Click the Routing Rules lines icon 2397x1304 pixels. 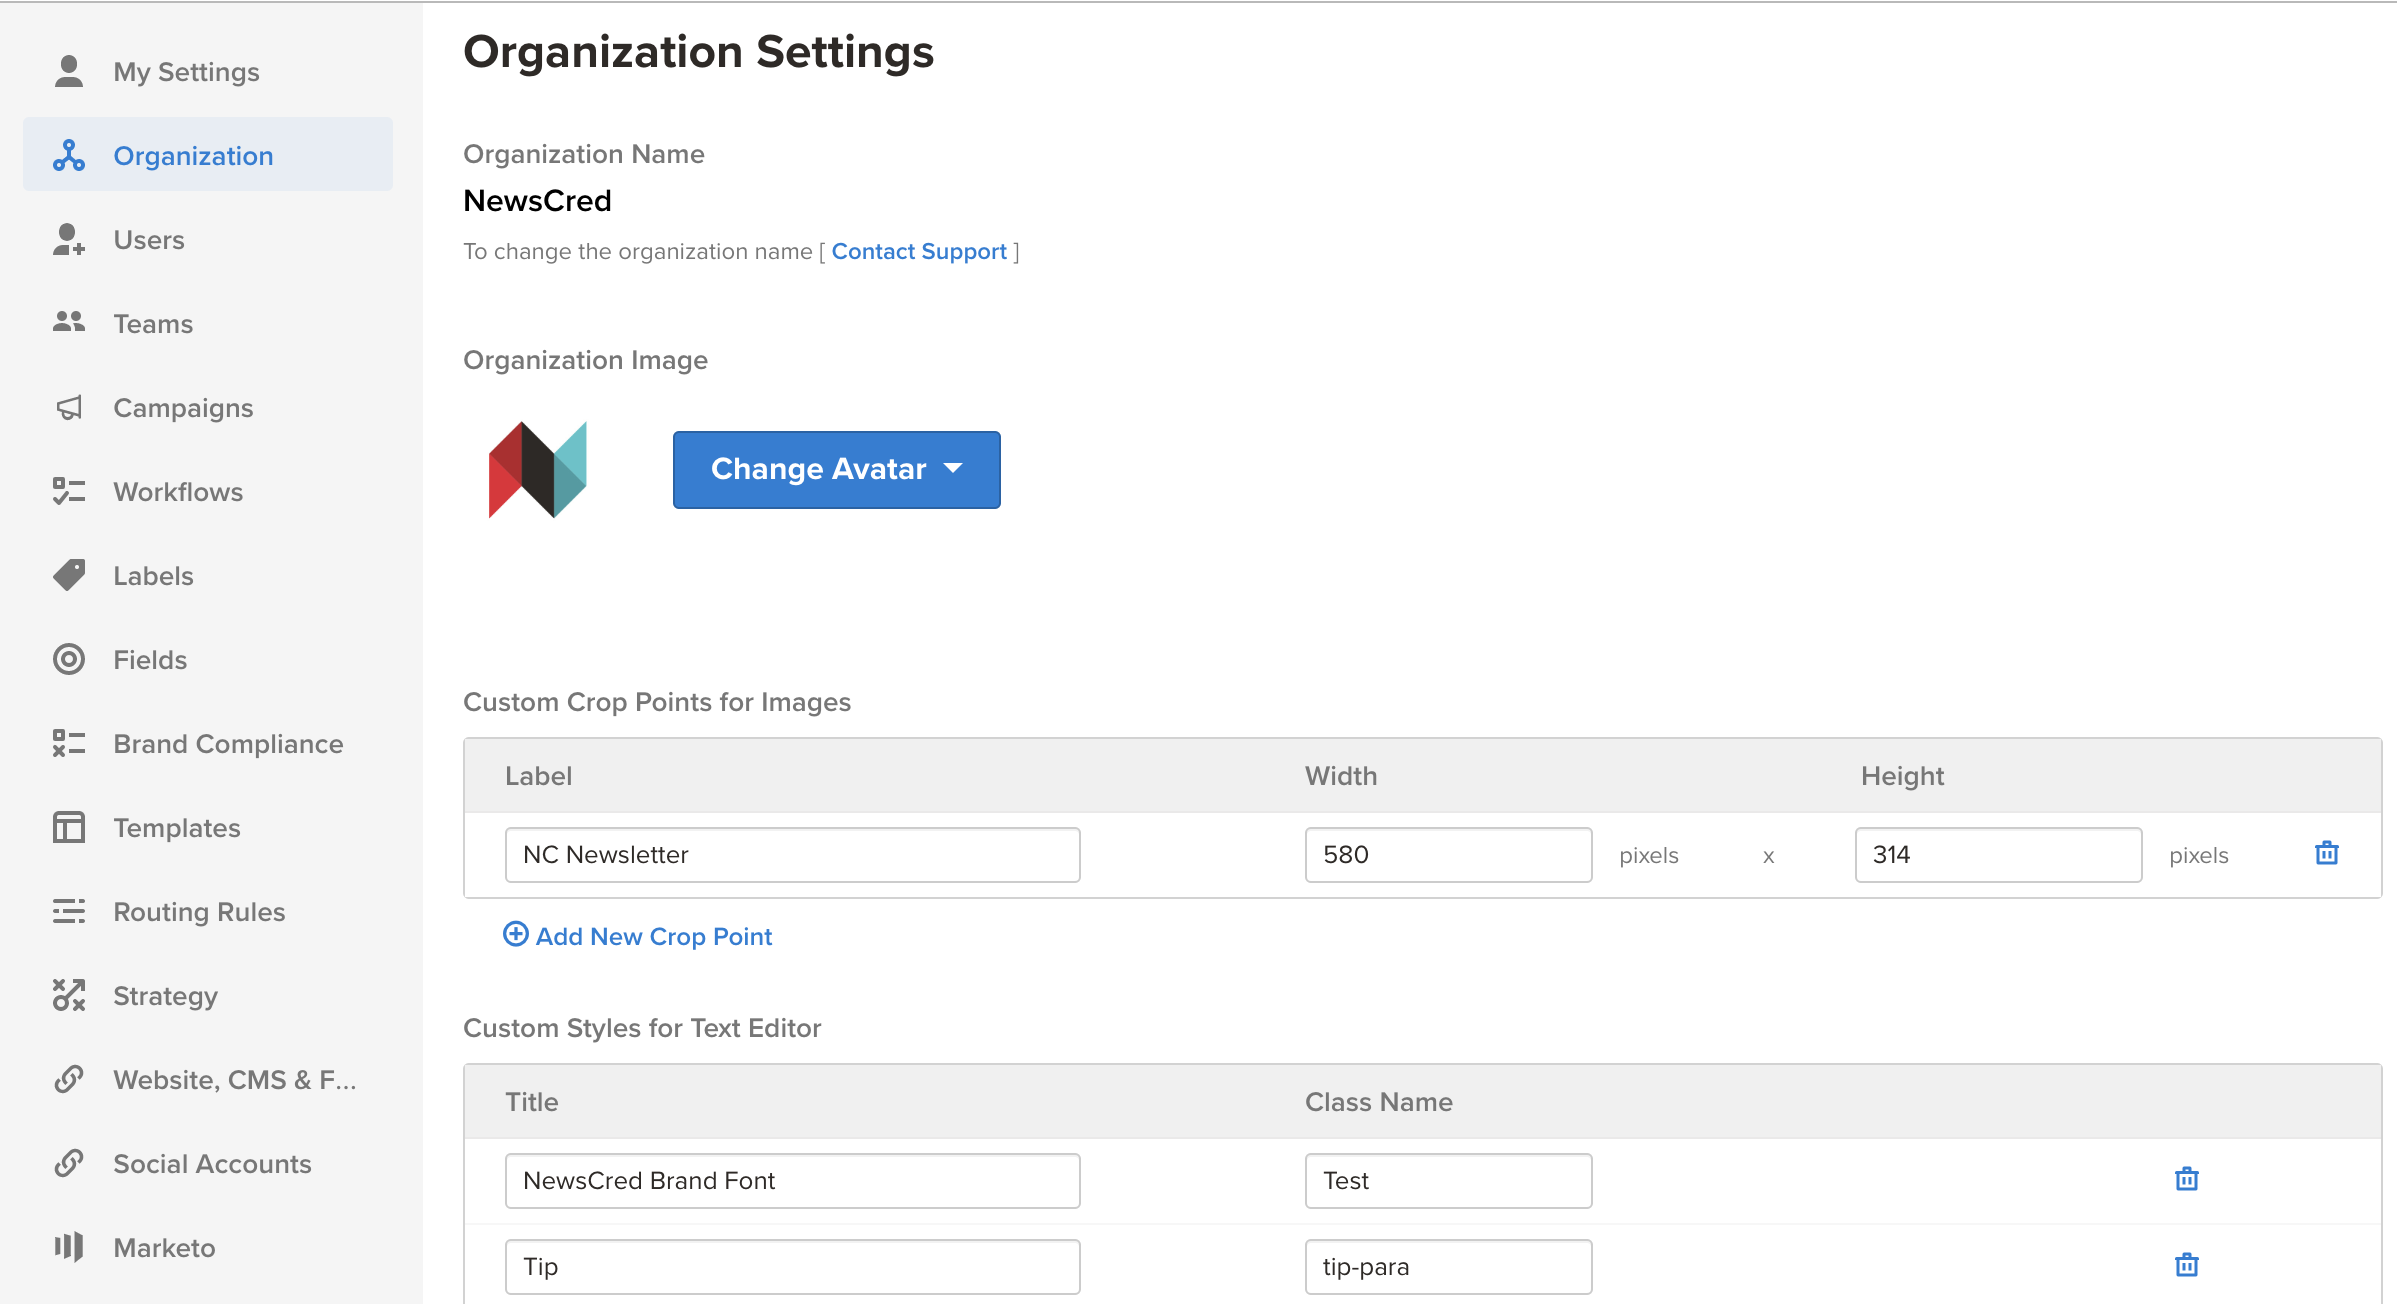pos(69,911)
